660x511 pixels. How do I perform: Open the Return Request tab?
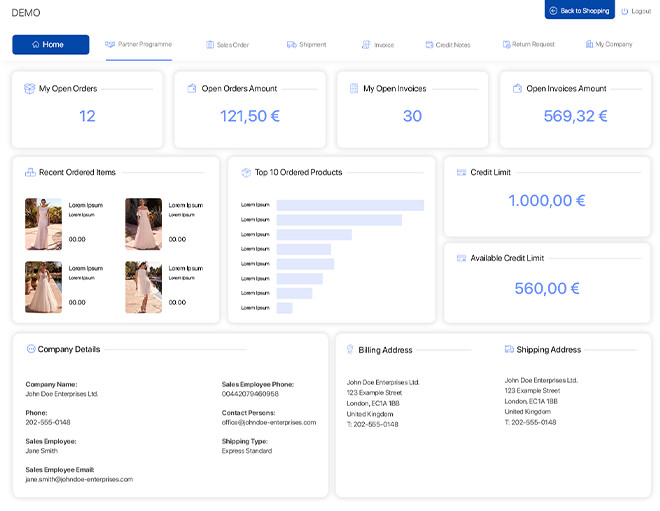click(527, 45)
